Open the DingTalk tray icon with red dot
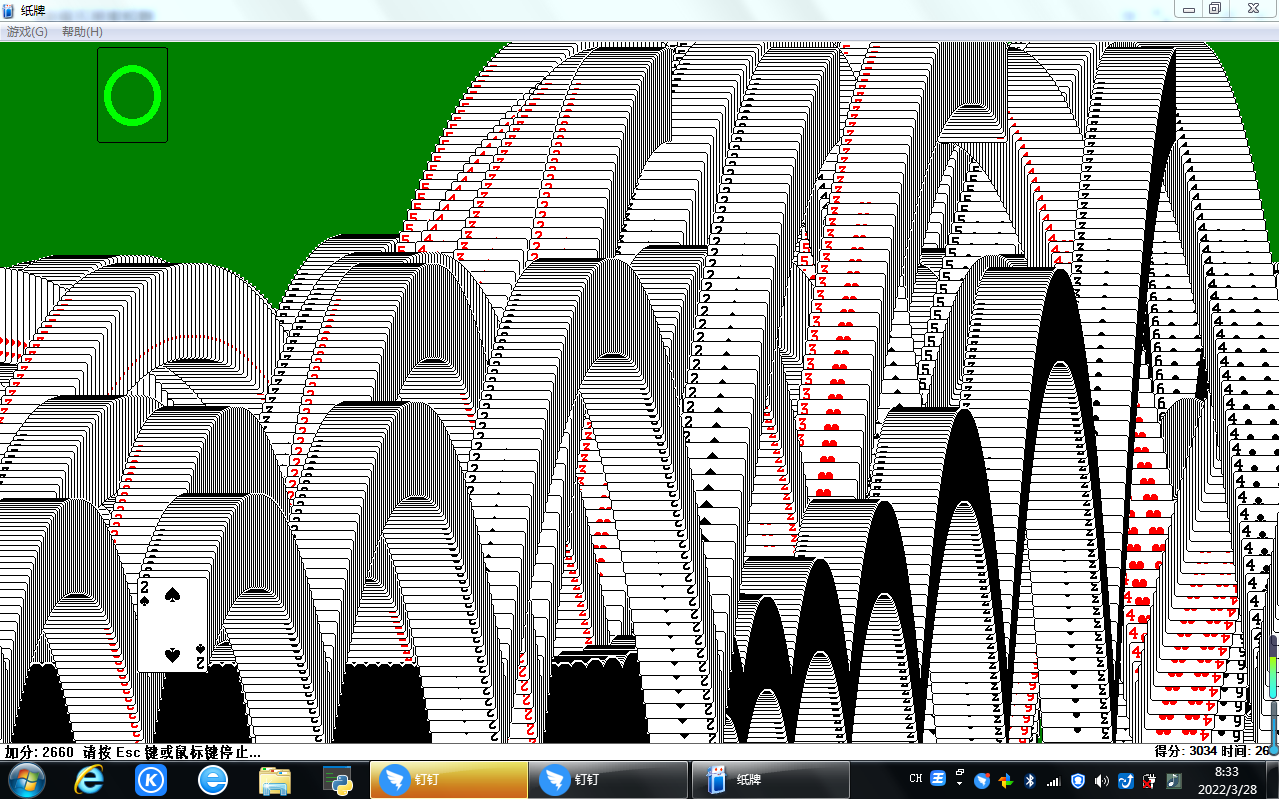 [x=983, y=780]
